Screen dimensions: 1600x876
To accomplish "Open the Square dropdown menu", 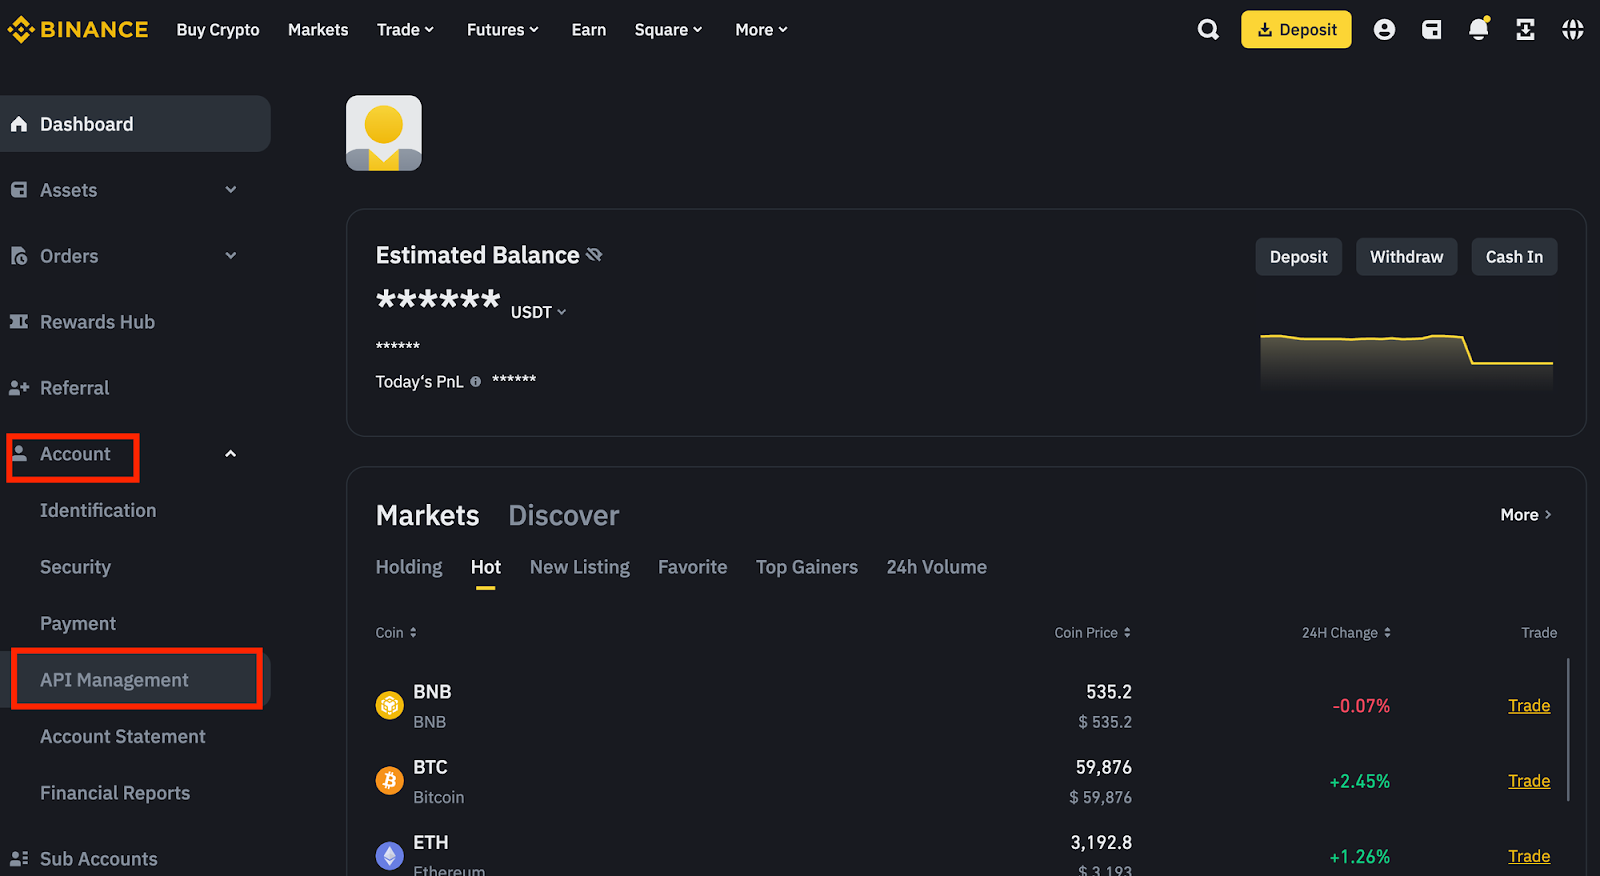I will pyautogui.click(x=668, y=30).
